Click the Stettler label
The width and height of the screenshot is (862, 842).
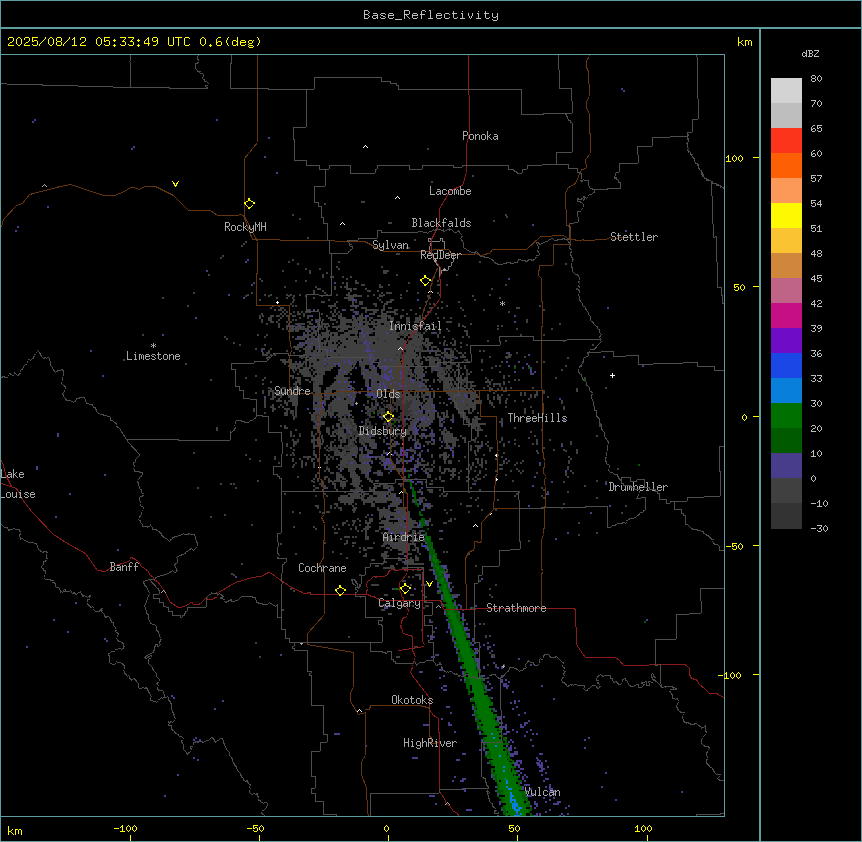(x=634, y=237)
